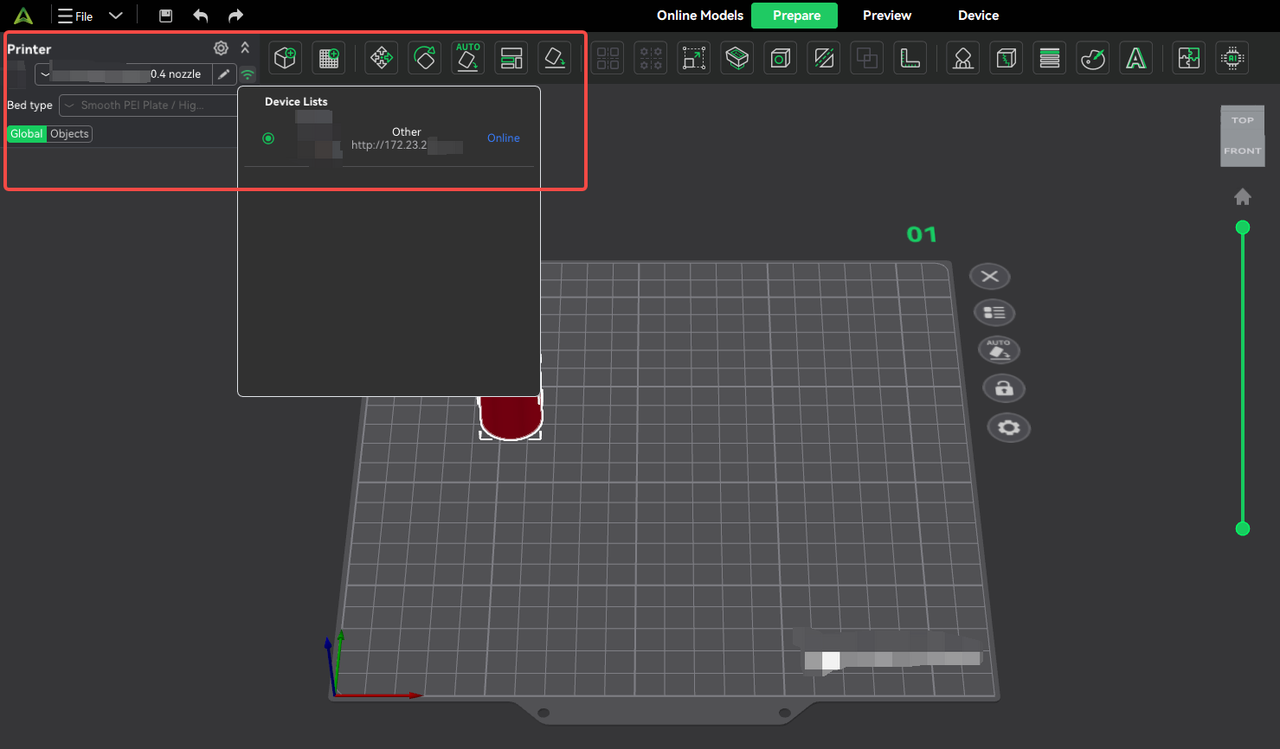Open the Online Models page
This screenshot has width=1280, height=749.
pyautogui.click(x=700, y=15)
